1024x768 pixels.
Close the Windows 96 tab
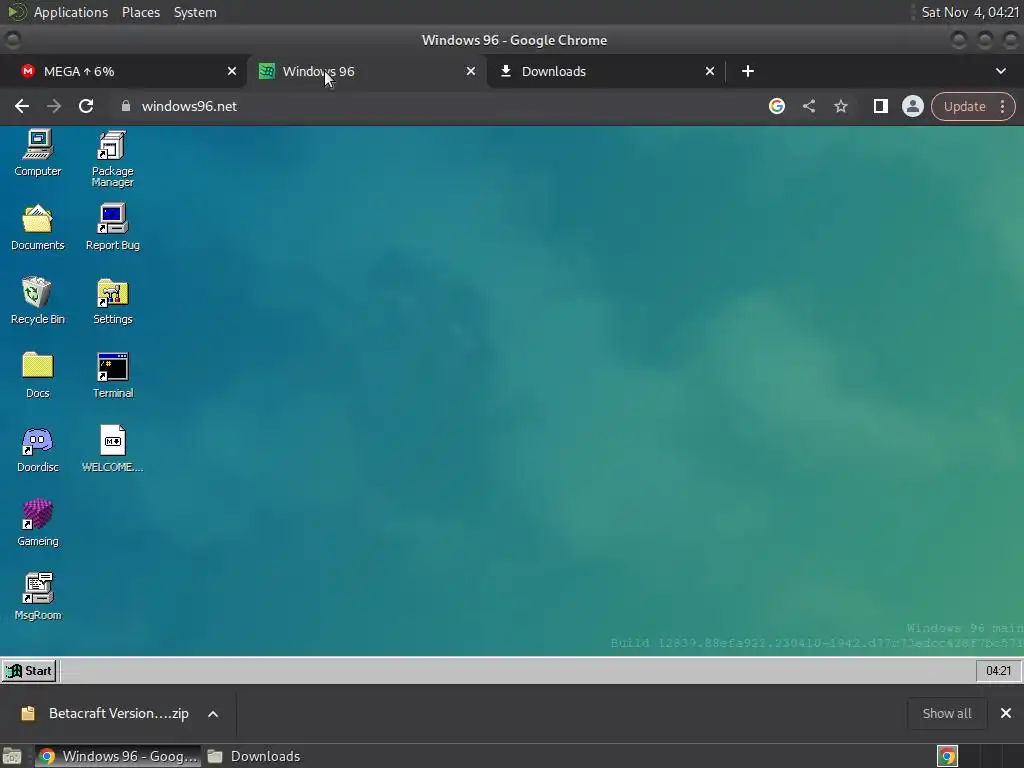[x=471, y=71]
